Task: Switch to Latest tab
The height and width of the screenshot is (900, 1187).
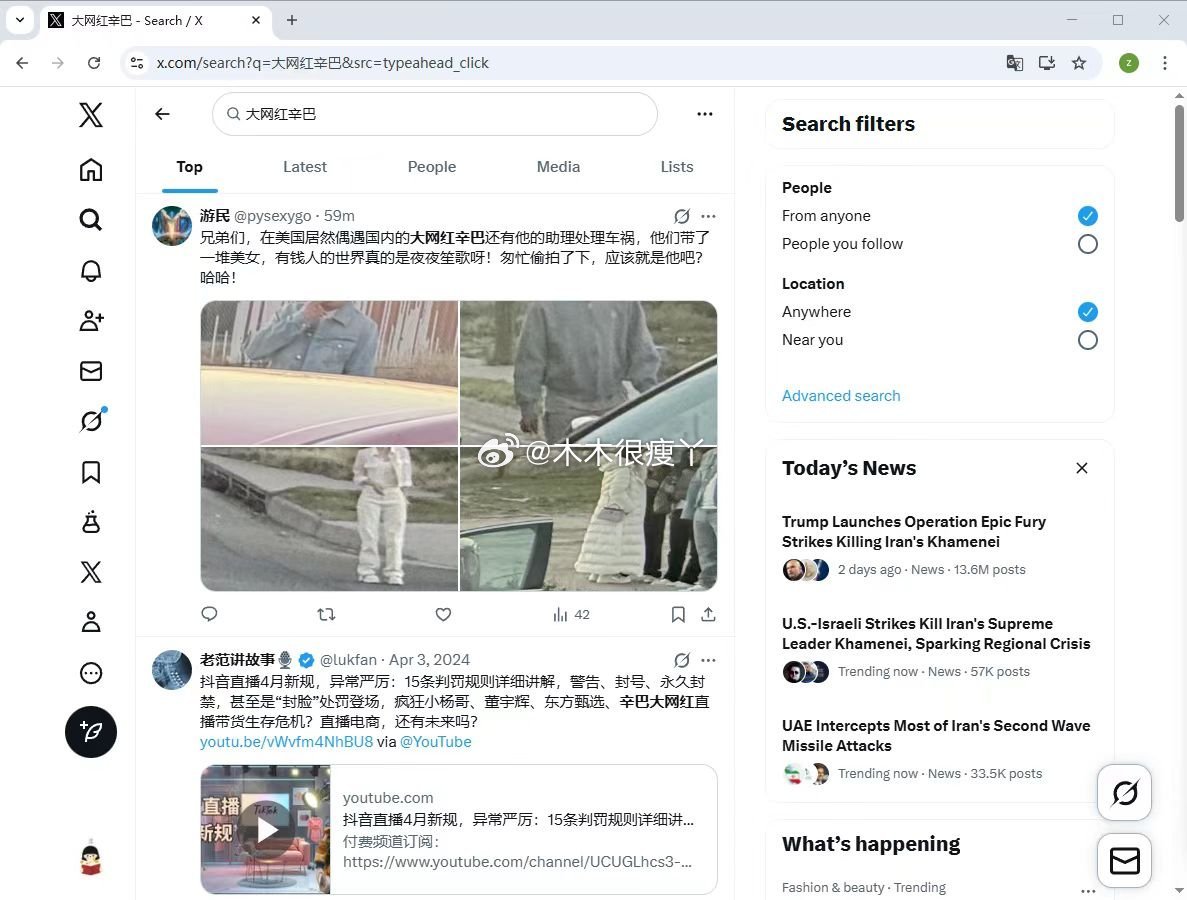Action: pyautogui.click(x=305, y=167)
